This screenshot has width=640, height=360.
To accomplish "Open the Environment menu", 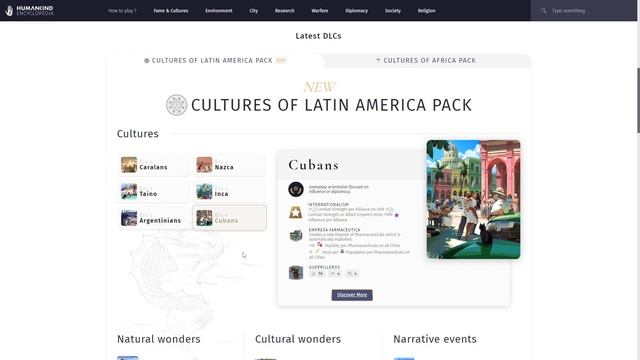I will [x=219, y=11].
